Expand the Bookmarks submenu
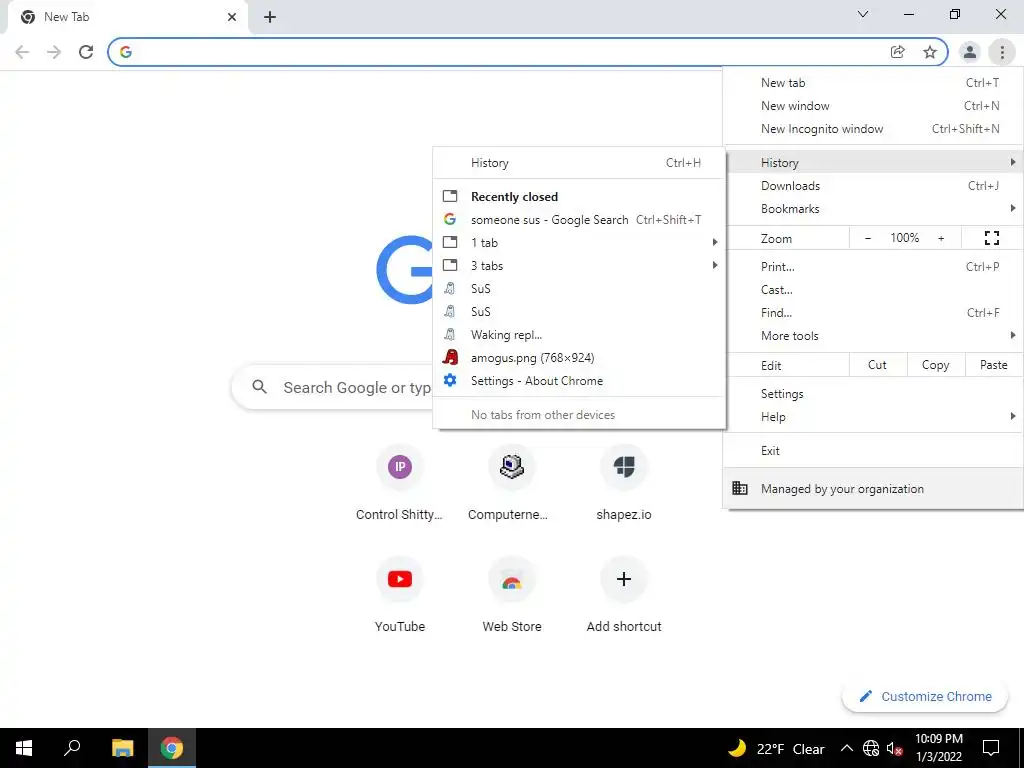The width and height of the screenshot is (1024, 768). pos(873,209)
